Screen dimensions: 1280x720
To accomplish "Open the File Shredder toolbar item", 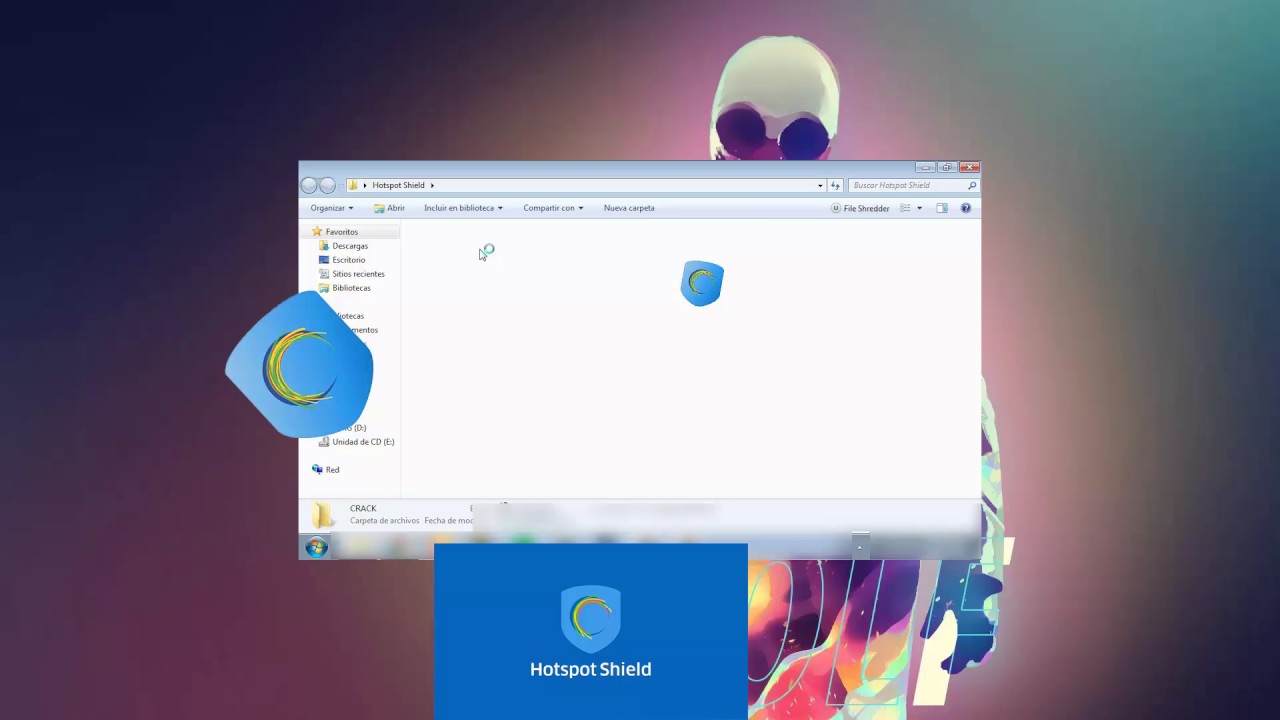I will click(860, 208).
